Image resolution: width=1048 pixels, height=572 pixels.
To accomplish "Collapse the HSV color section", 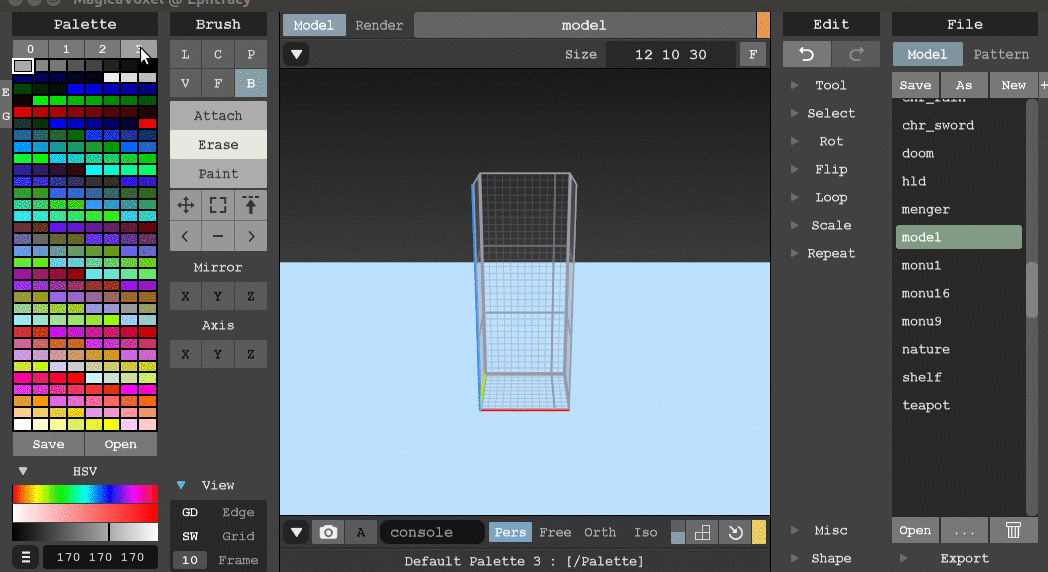I will pyautogui.click(x=23, y=471).
